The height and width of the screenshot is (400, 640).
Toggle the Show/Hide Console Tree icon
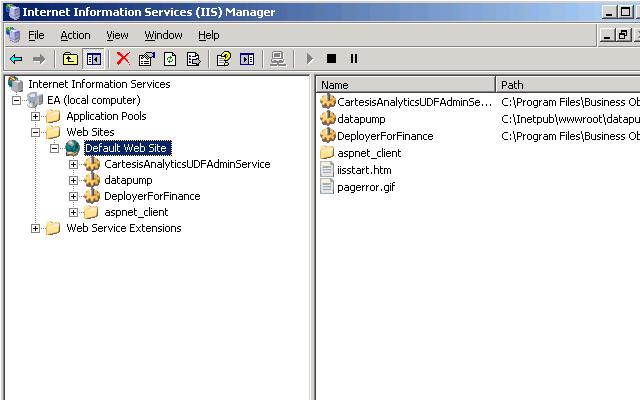click(x=94, y=59)
